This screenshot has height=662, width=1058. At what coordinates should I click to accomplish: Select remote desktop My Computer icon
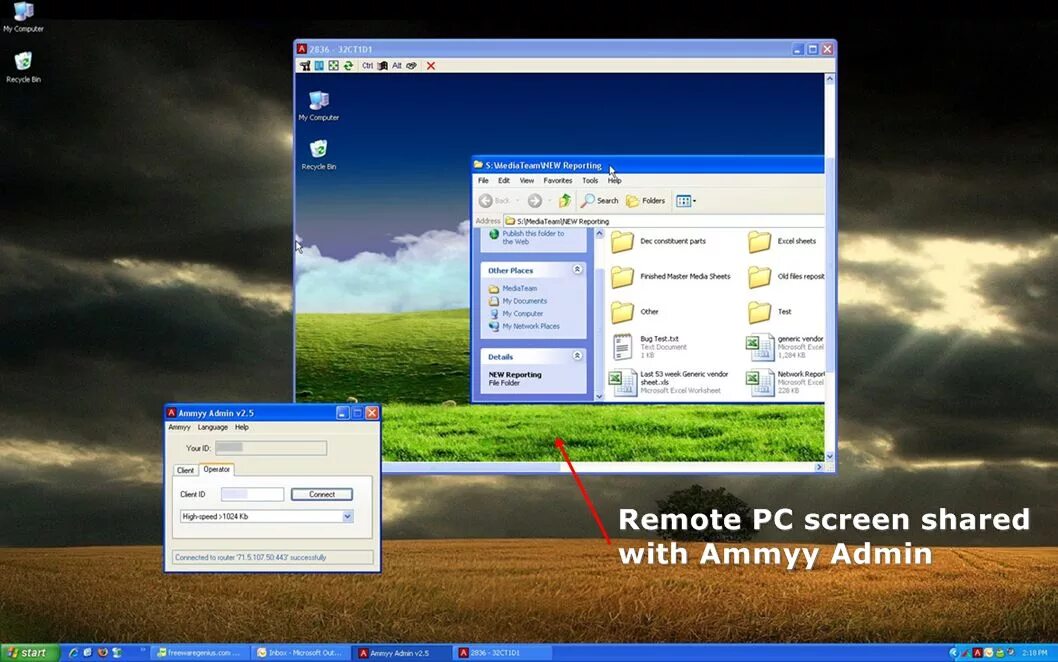(318, 106)
